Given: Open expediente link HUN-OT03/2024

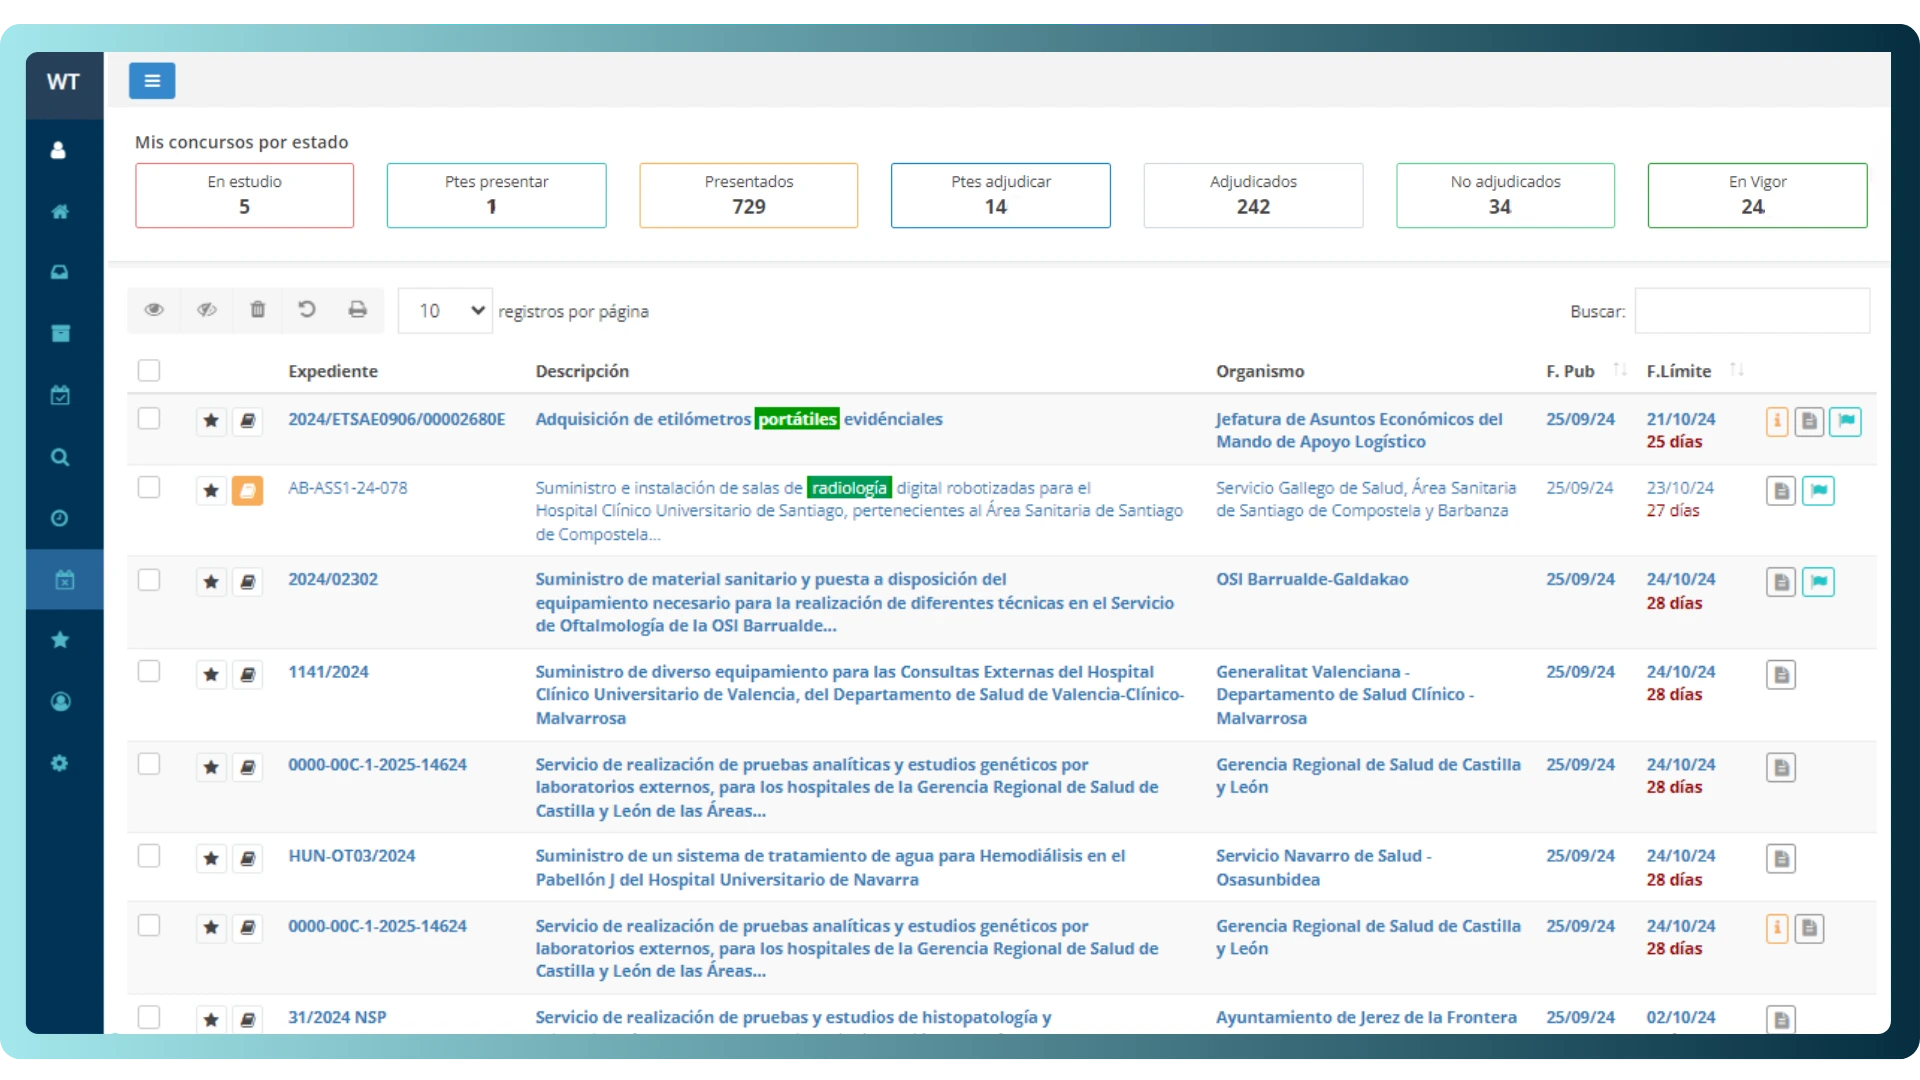Looking at the screenshot, I should point(352,856).
